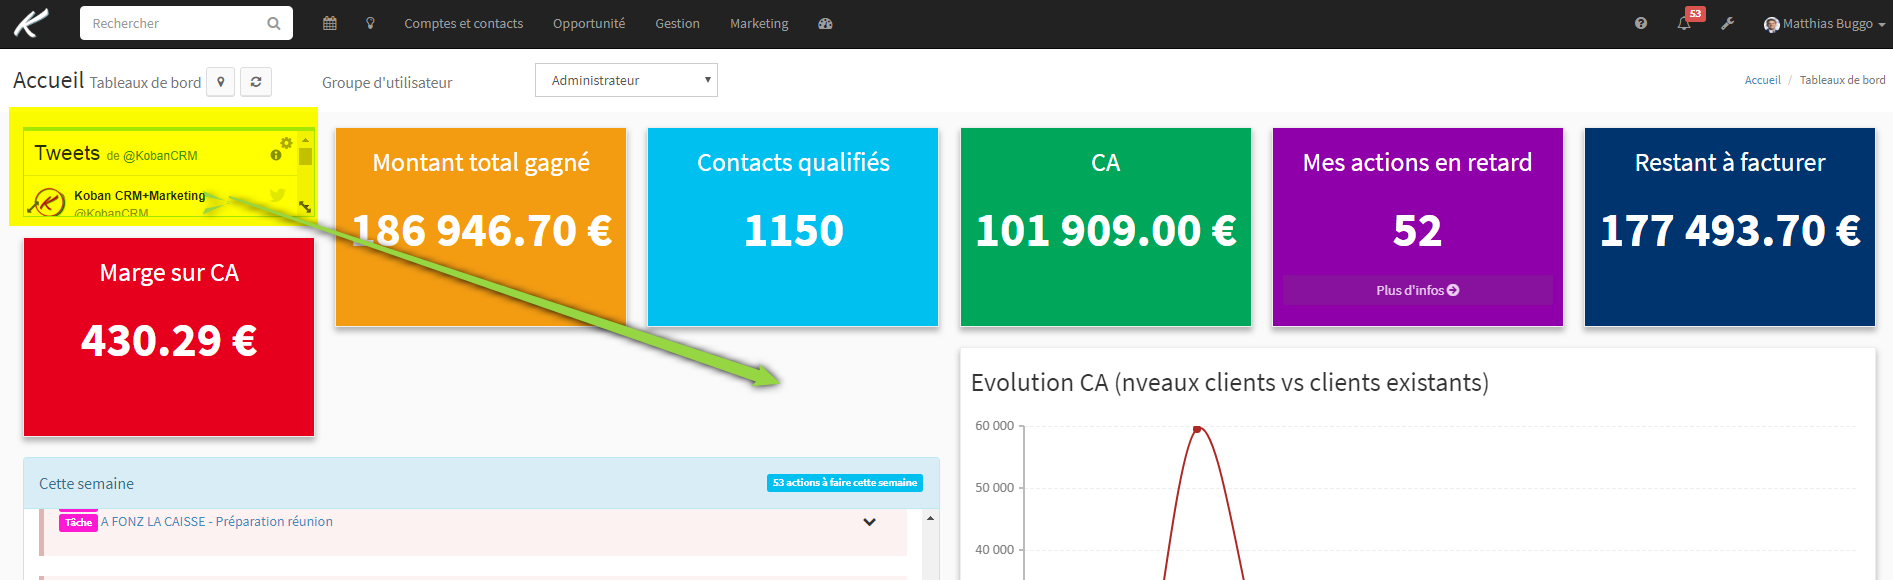Click the green CA tile
Screen dimensions: 1893x580
pyautogui.click(x=1106, y=227)
